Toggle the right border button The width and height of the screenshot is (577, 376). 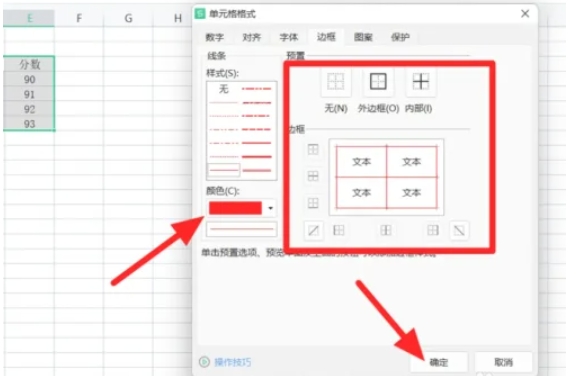click(x=433, y=231)
